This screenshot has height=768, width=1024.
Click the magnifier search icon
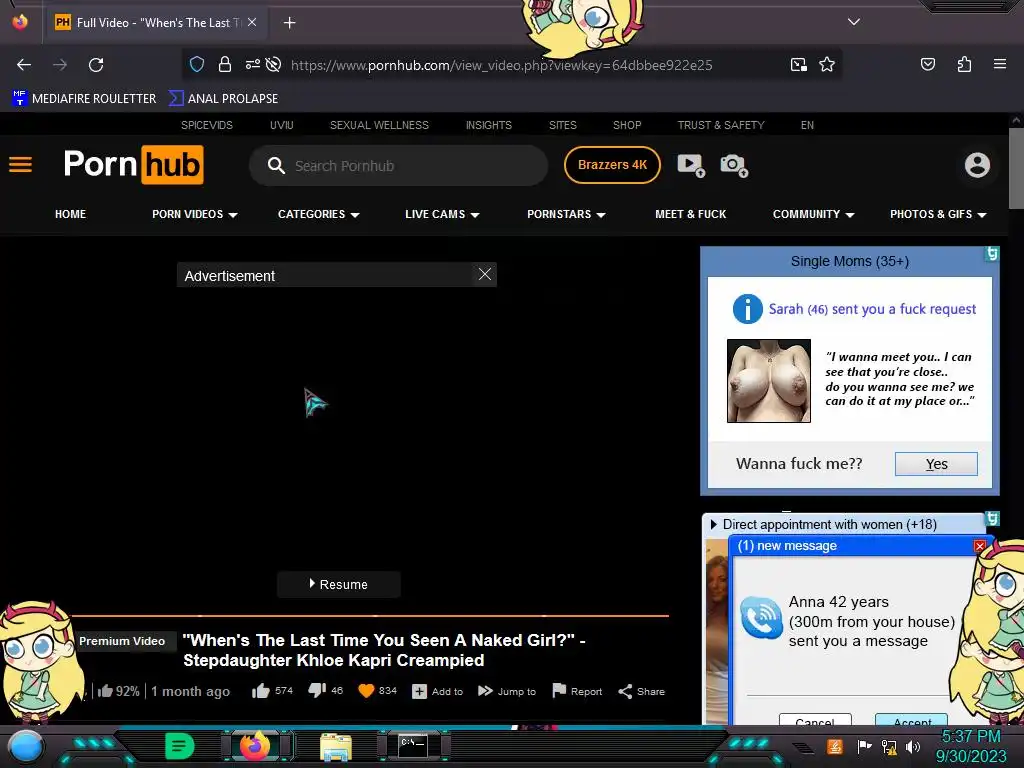[x=276, y=165]
